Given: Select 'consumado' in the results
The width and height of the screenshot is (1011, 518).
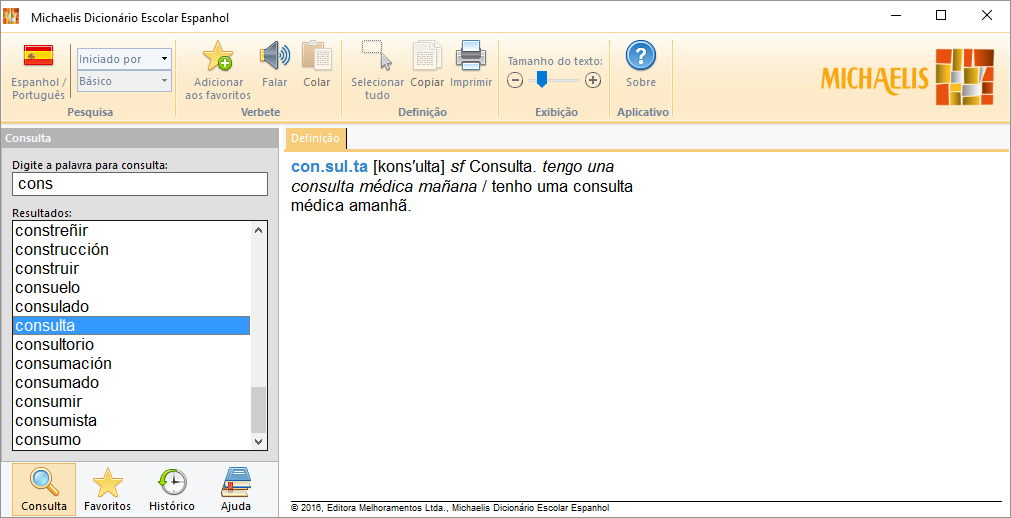Looking at the screenshot, I should (x=132, y=383).
